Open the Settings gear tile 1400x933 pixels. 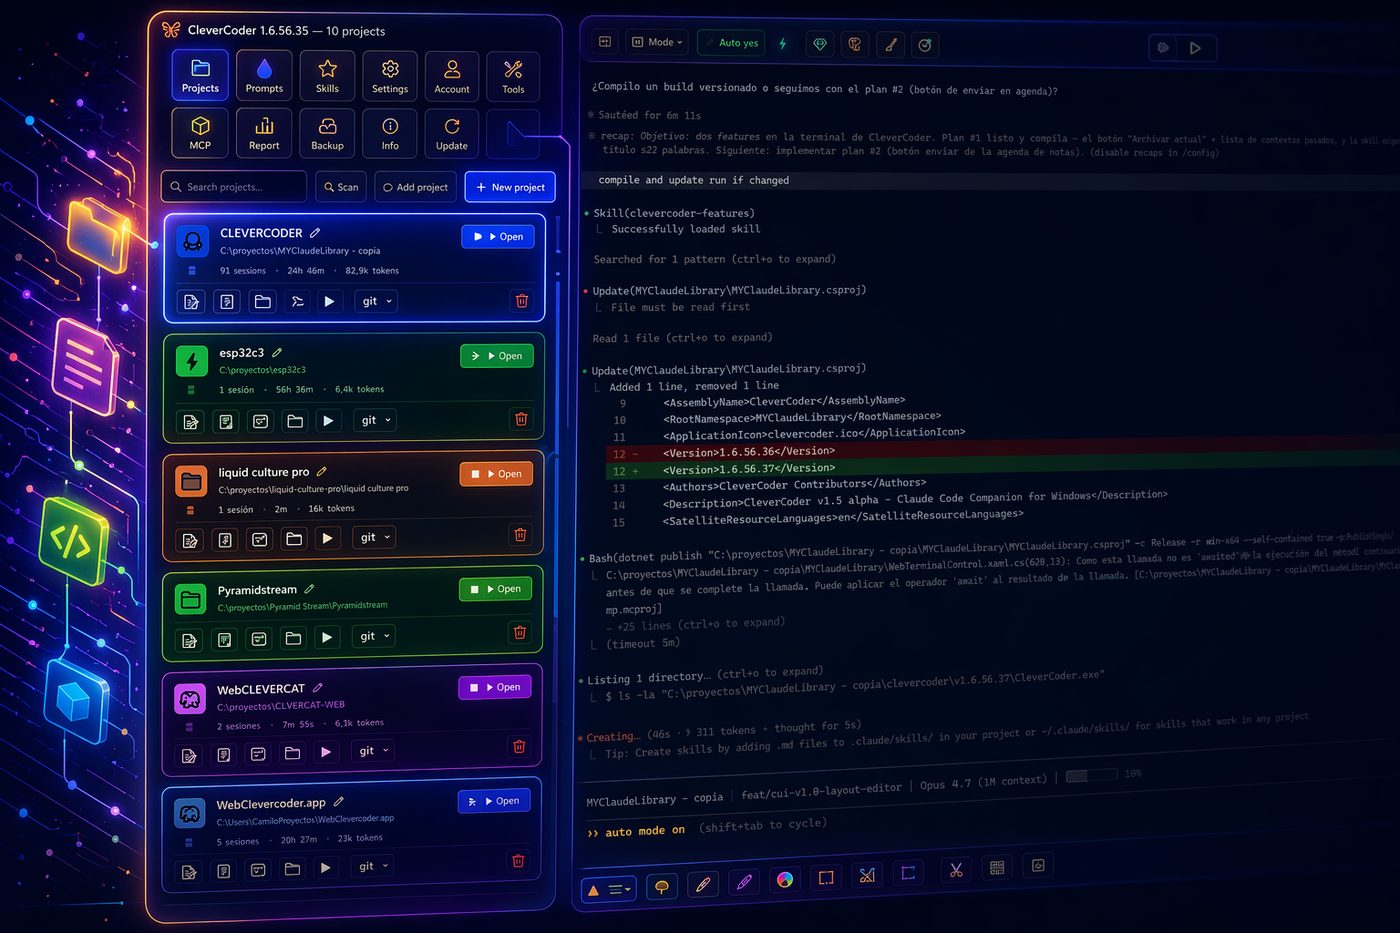(390, 76)
